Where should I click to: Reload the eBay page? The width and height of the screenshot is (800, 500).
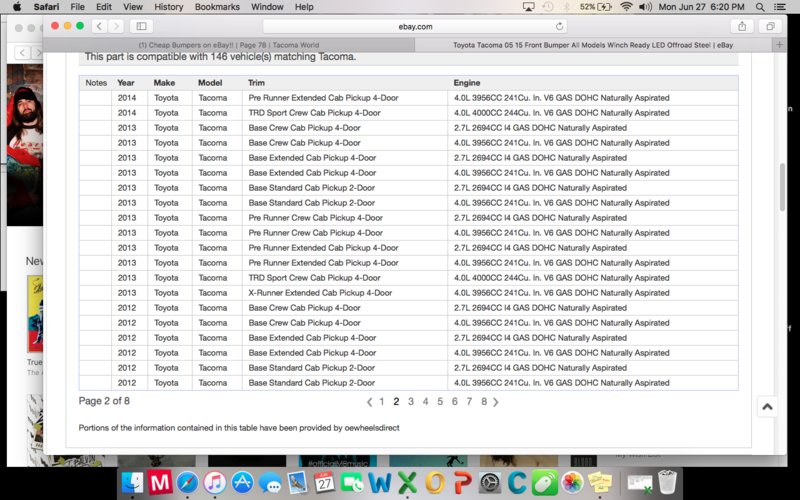tap(559, 26)
